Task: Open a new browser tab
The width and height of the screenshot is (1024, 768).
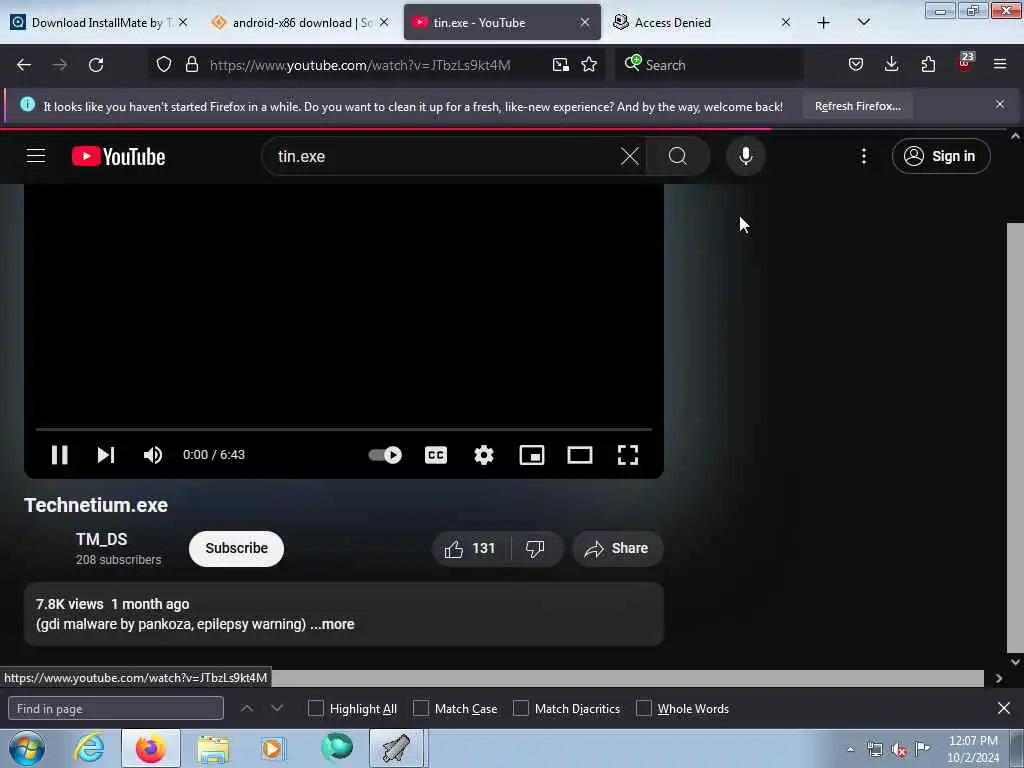Action: tap(824, 23)
